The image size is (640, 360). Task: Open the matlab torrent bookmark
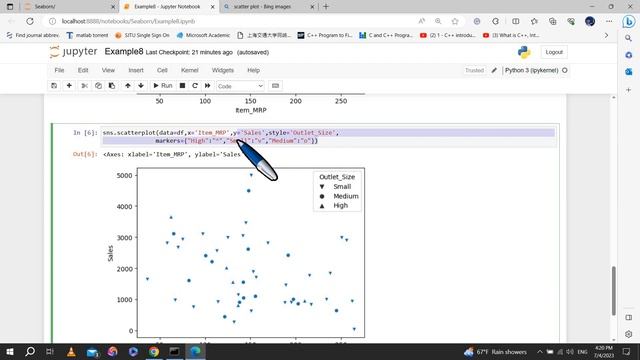[x=87, y=36]
